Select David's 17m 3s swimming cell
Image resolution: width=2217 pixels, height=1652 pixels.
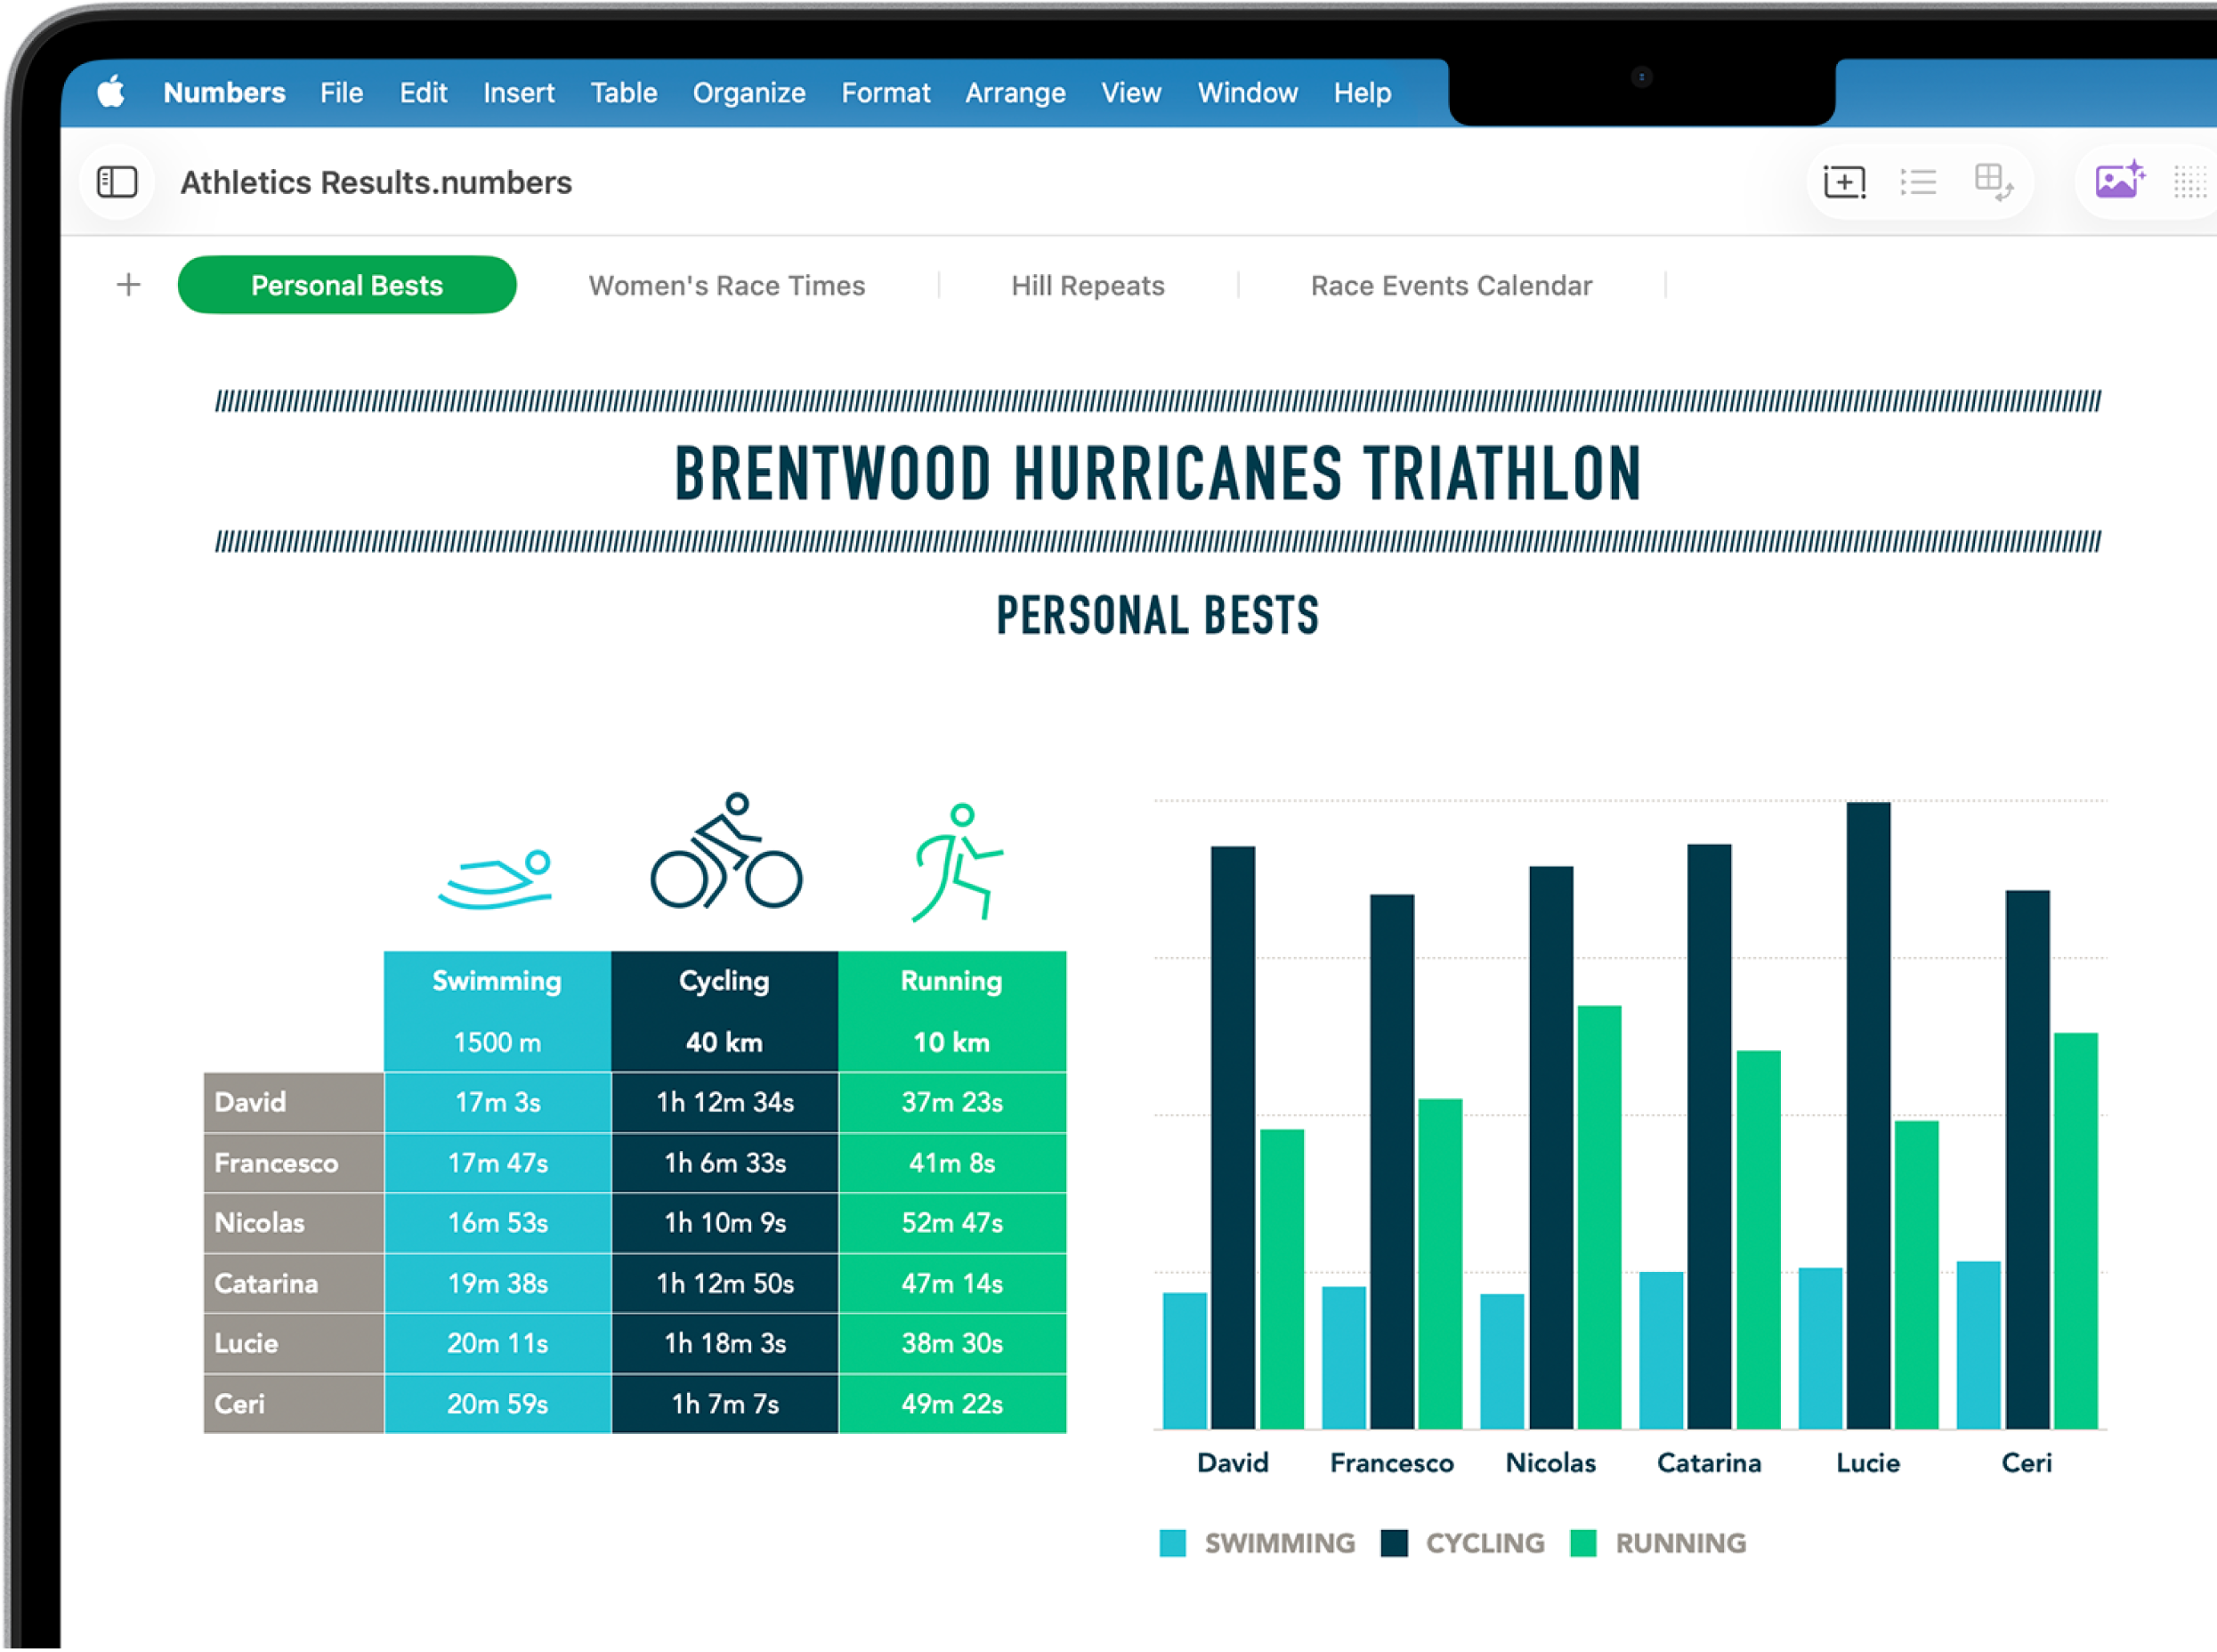[x=497, y=1103]
